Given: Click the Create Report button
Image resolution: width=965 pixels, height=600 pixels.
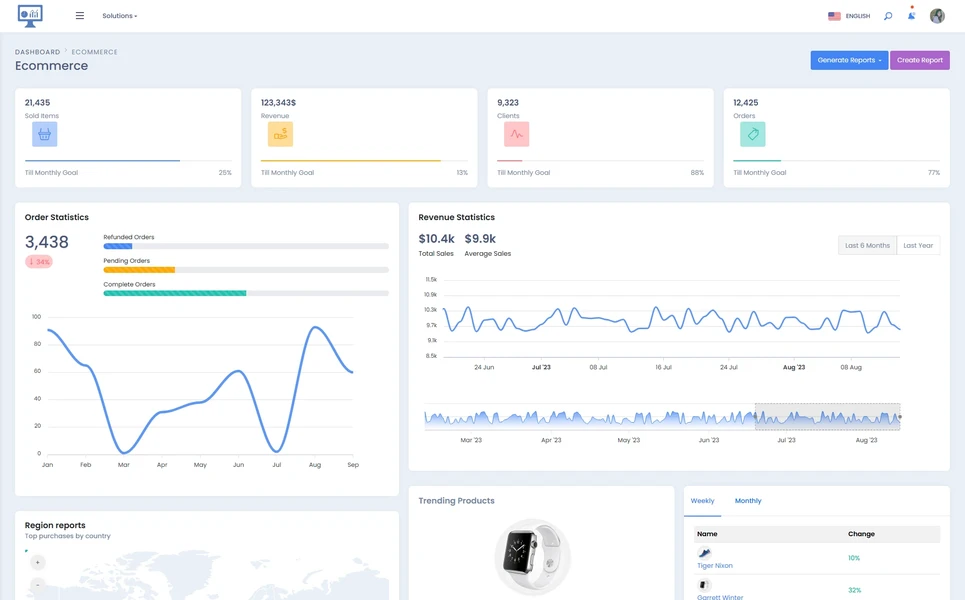Looking at the screenshot, I should pos(919,60).
